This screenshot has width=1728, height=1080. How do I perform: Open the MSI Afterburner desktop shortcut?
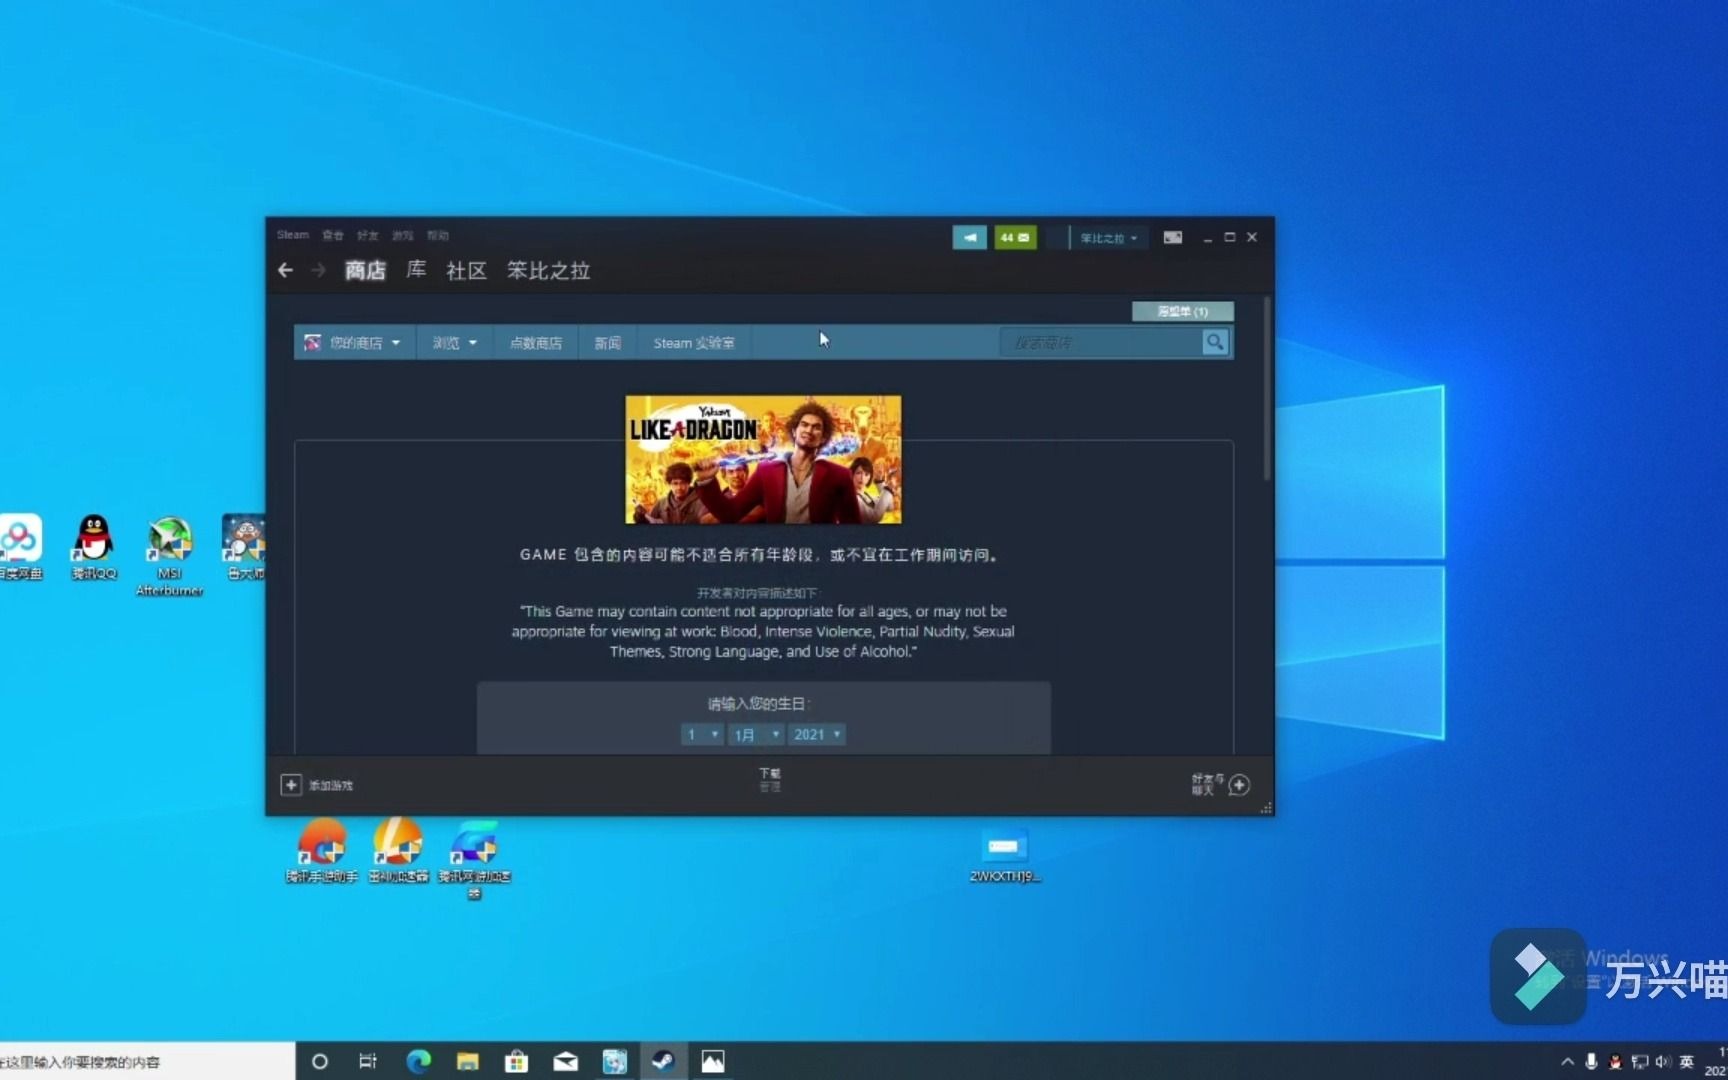[169, 556]
